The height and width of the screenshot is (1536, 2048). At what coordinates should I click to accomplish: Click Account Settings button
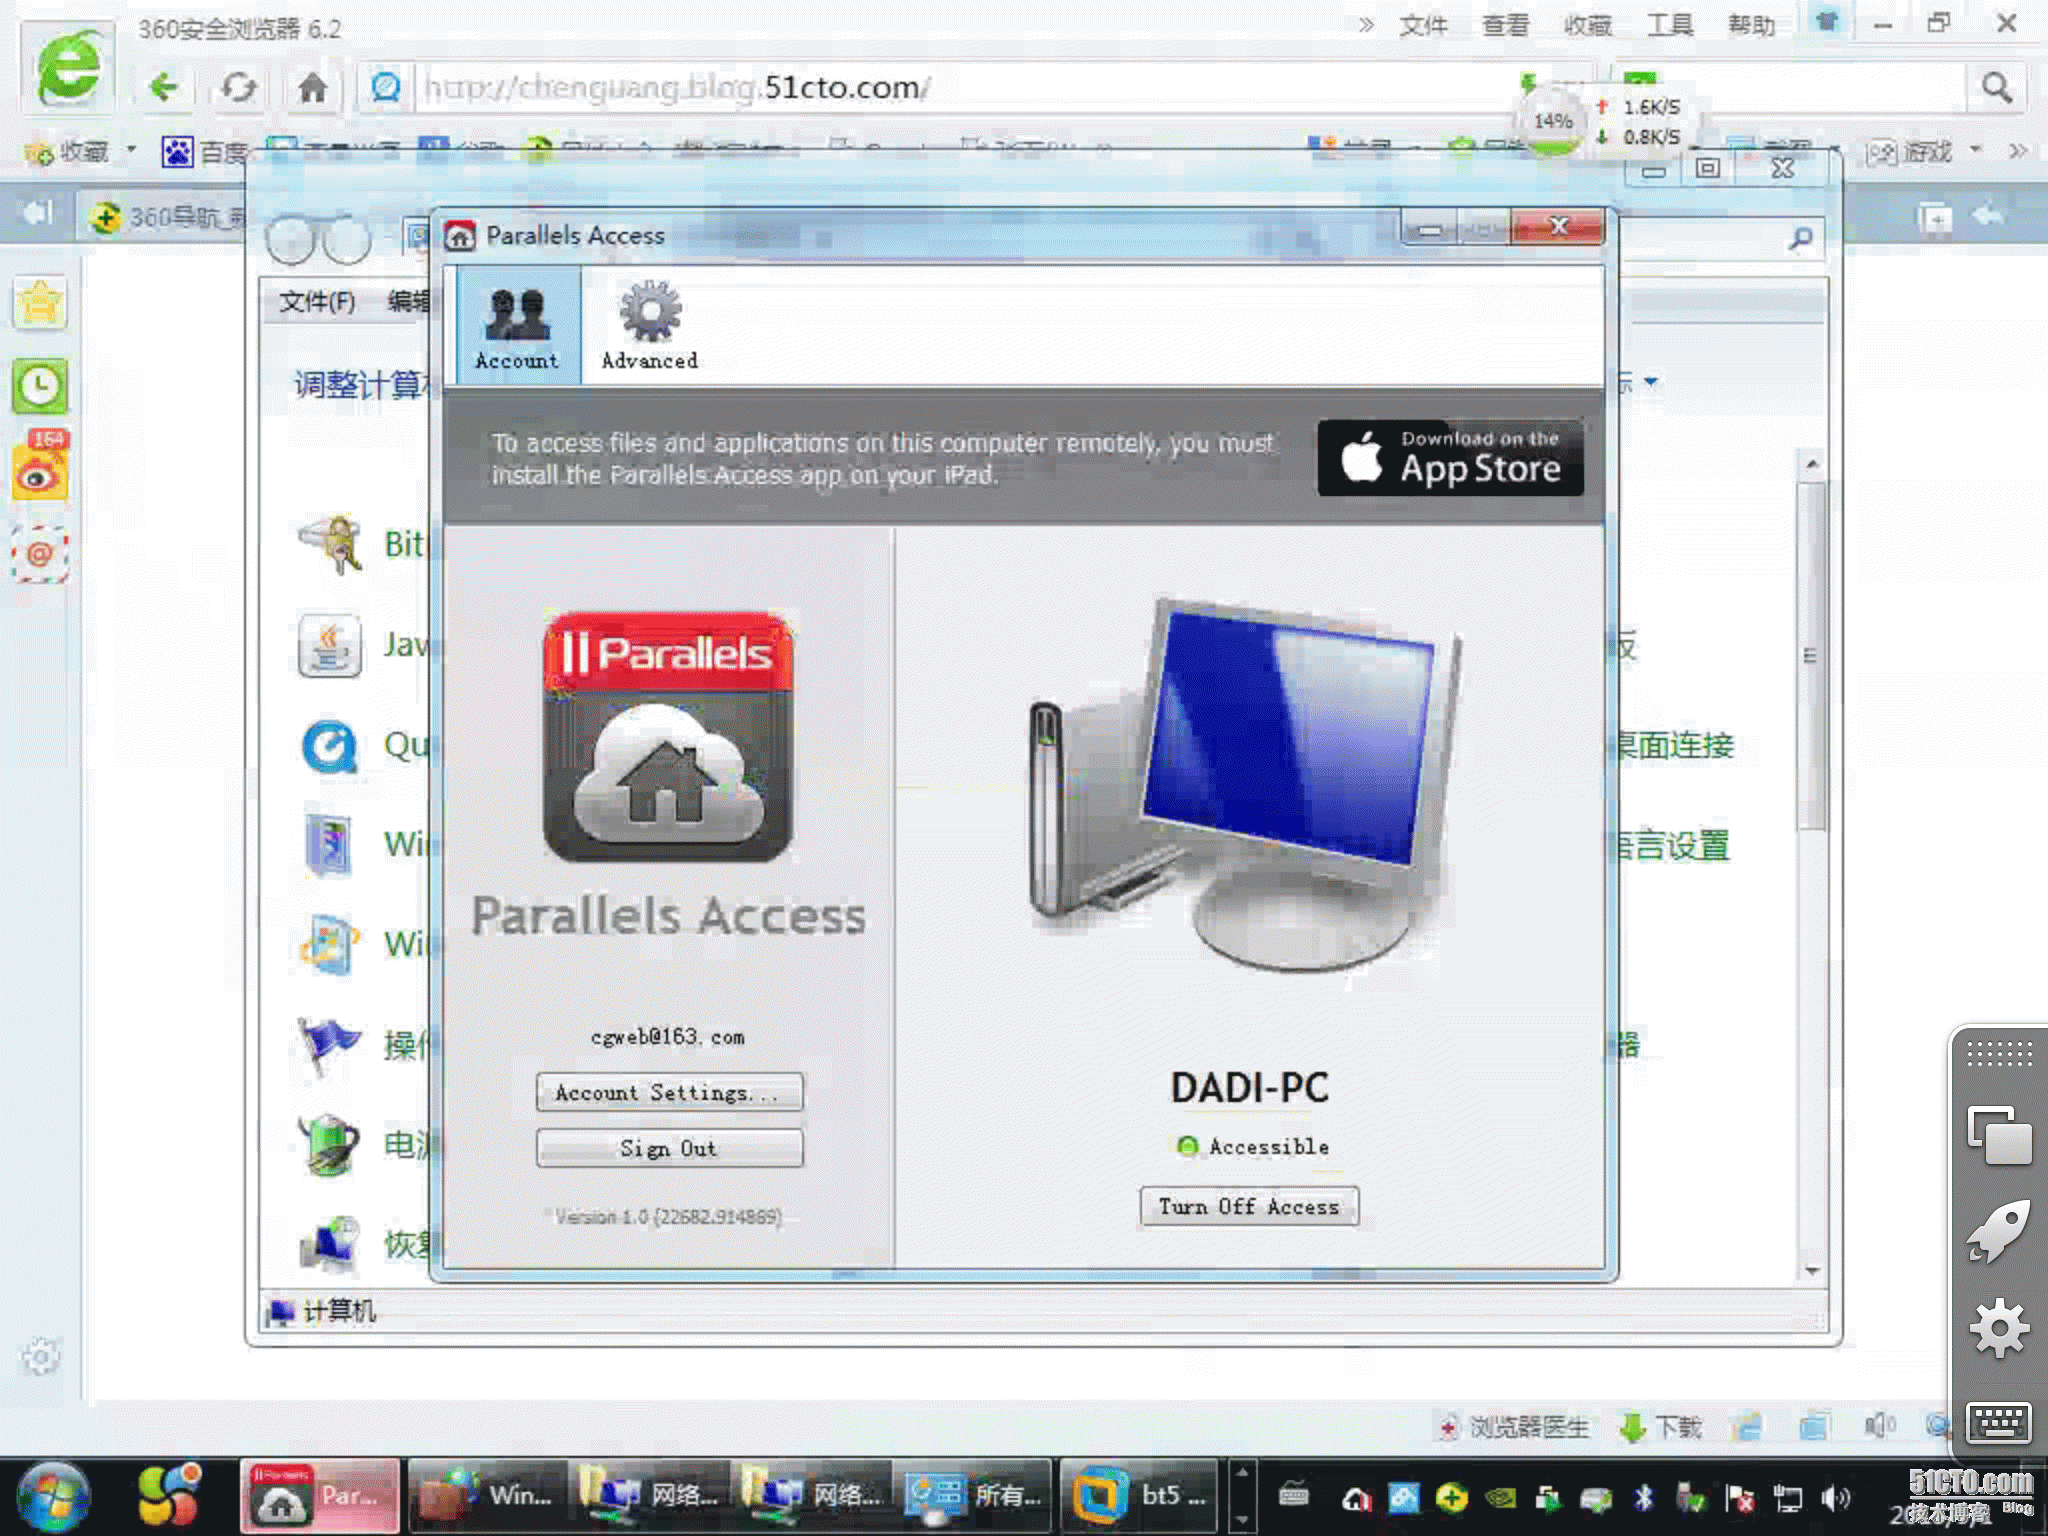[669, 1092]
